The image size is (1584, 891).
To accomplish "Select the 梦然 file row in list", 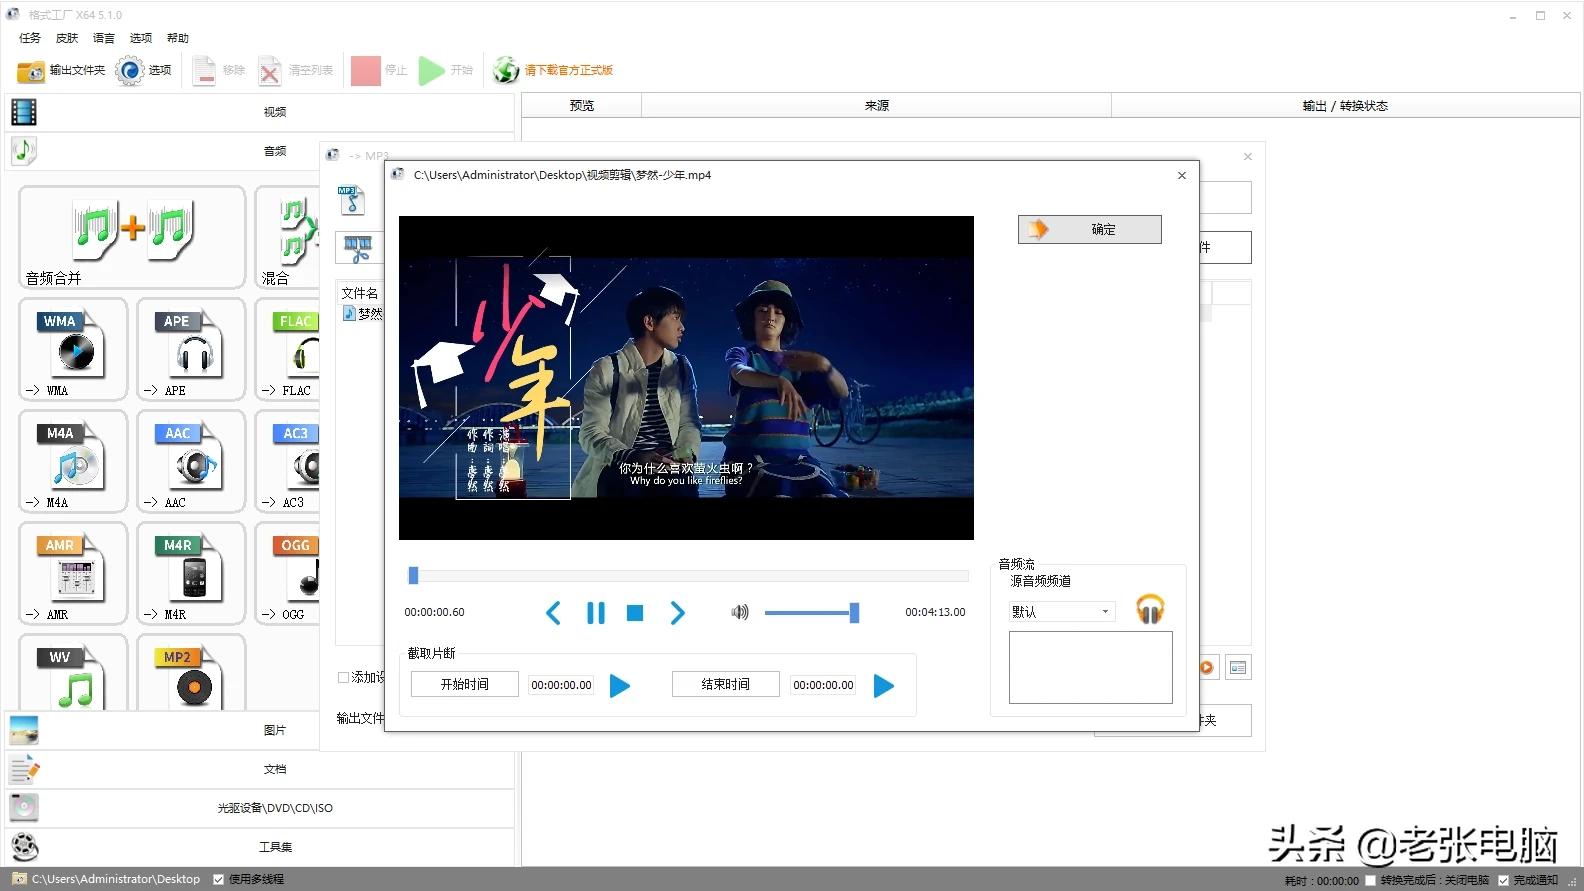I will 362,313.
